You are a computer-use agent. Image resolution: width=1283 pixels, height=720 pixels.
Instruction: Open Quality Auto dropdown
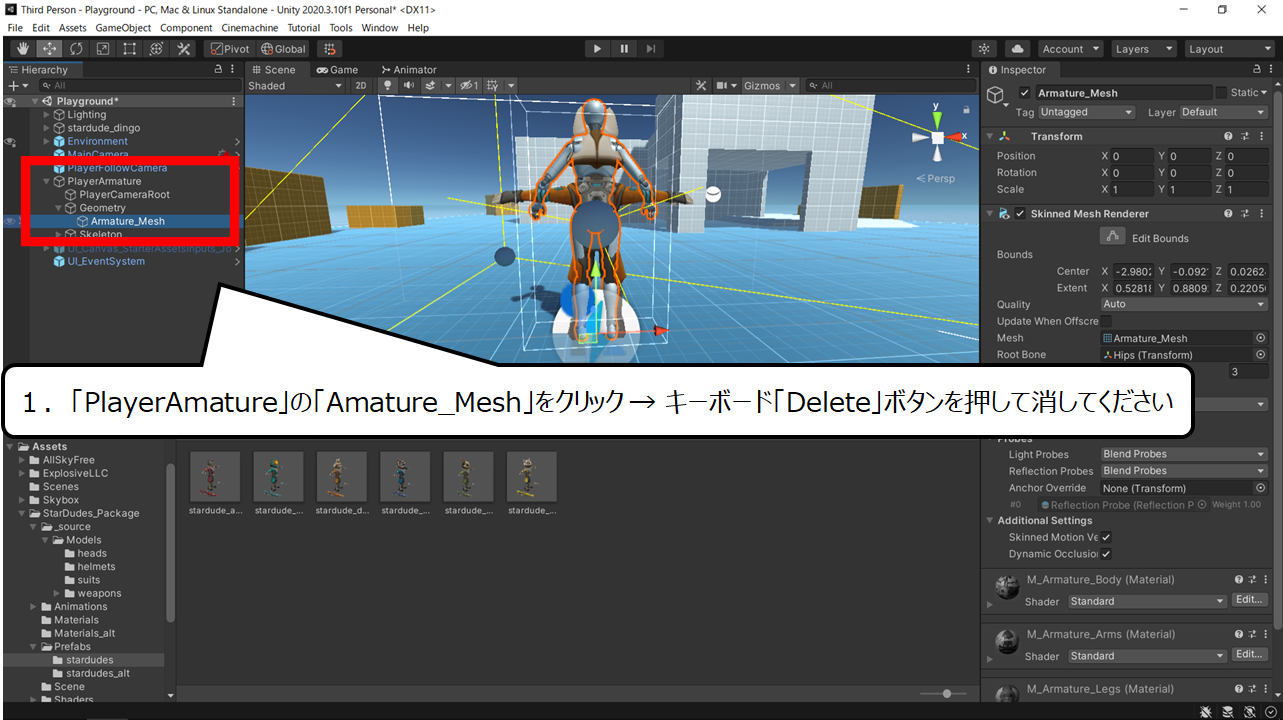pyautogui.click(x=1184, y=304)
